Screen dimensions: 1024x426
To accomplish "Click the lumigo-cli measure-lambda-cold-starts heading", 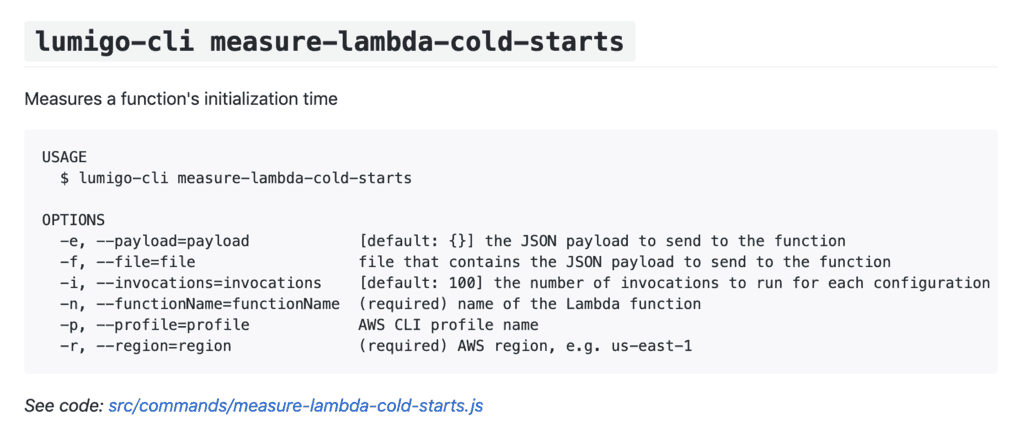I will (x=329, y=42).
